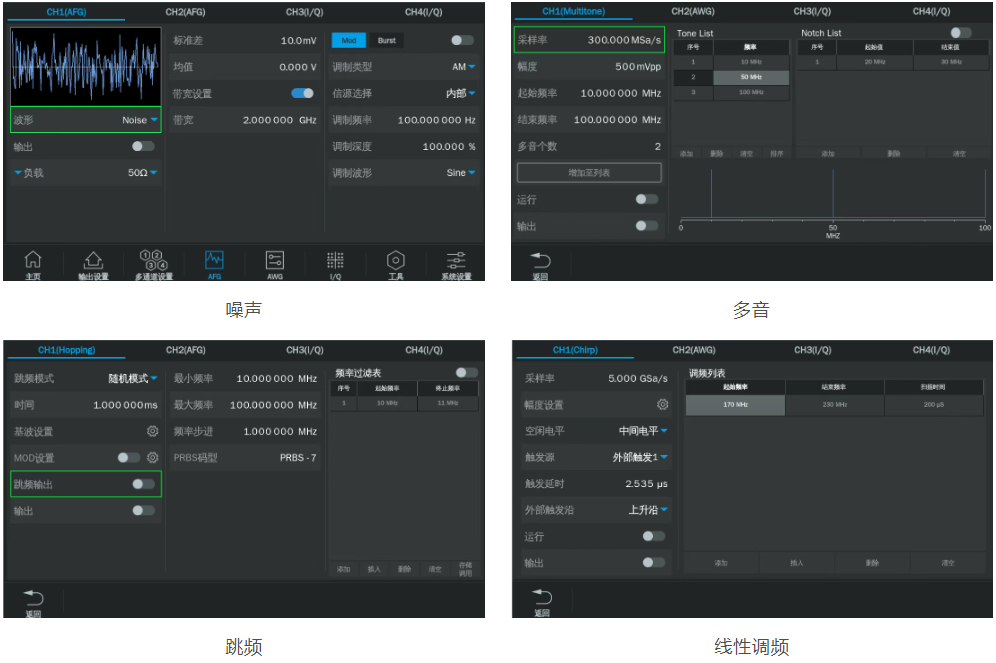996x663 pixels.
Task: Select the 采样率 300.000 MSa/s field
Action: pyautogui.click(x=589, y=40)
